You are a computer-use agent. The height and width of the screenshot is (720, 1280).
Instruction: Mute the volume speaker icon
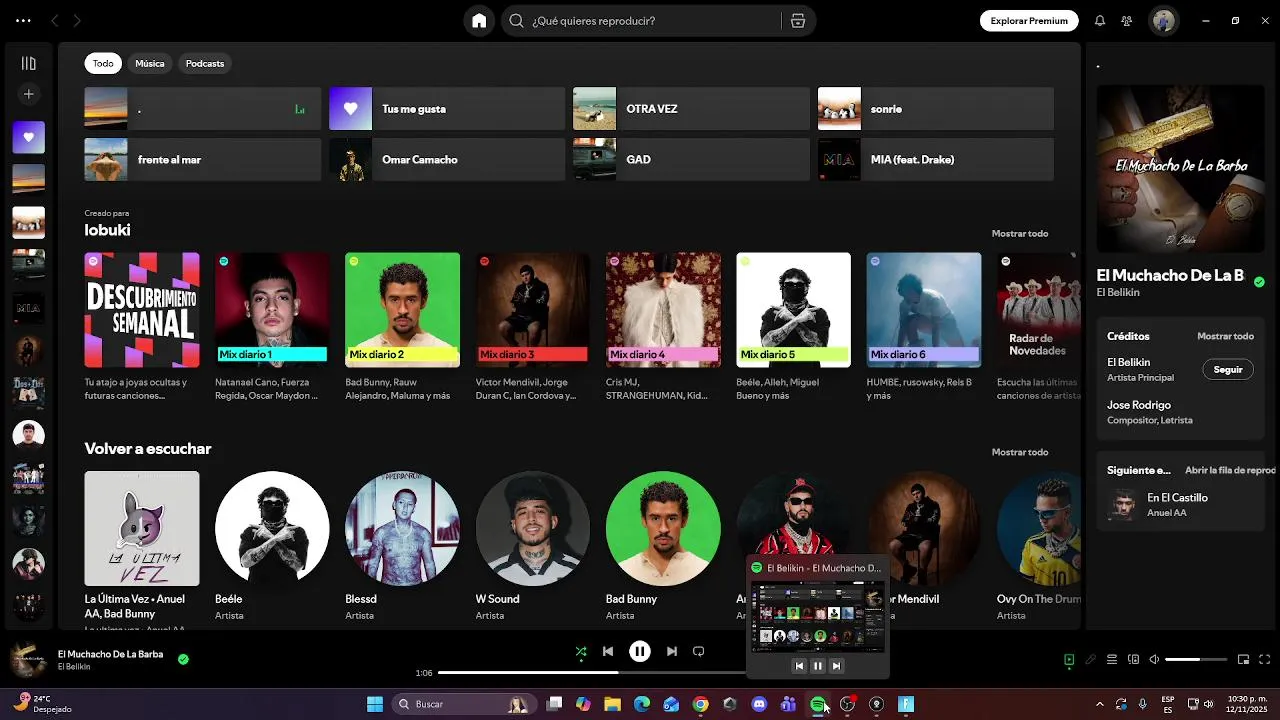pyautogui.click(x=1154, y=660)
